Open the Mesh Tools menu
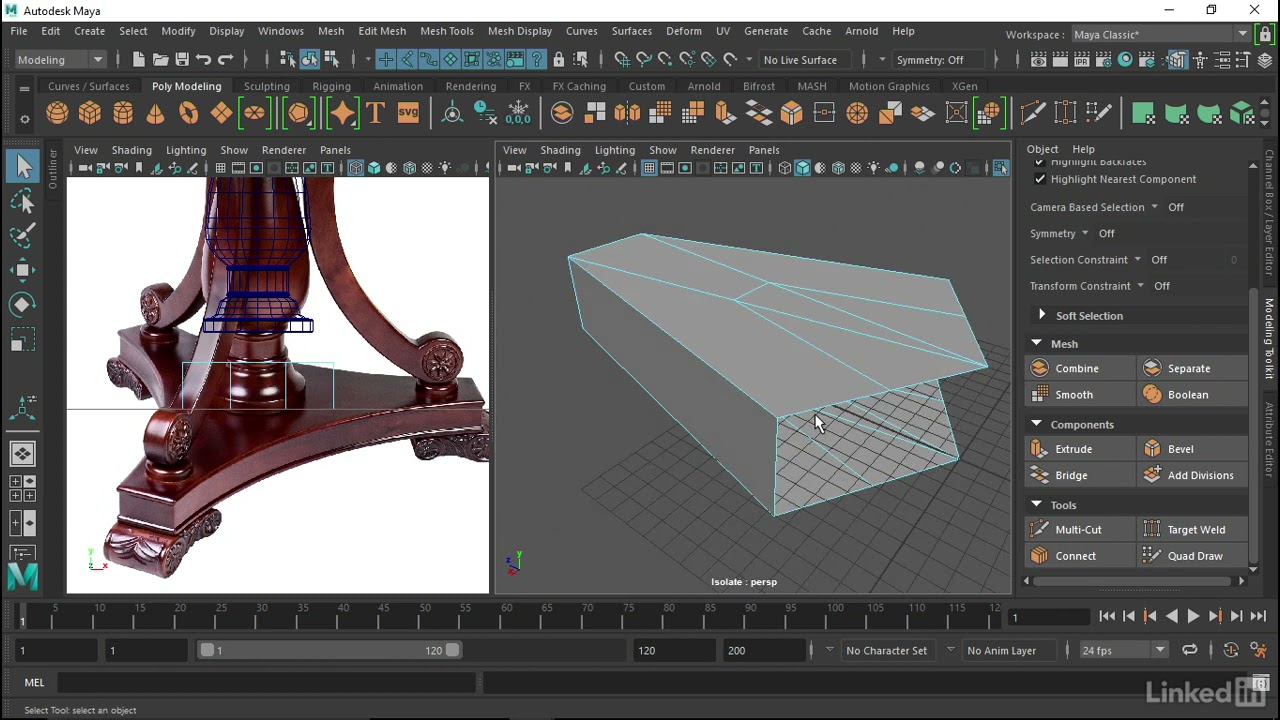1280x720 pixels. pos(446,31)
